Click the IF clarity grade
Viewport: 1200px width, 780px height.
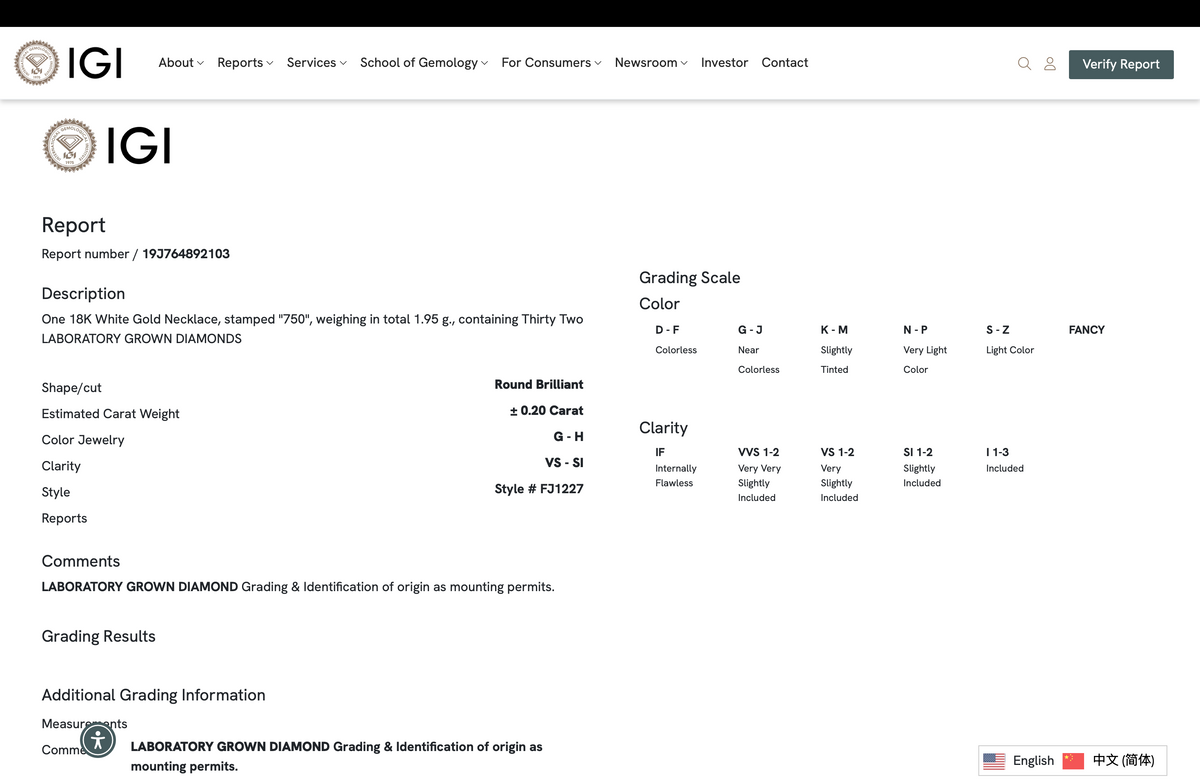660,452
